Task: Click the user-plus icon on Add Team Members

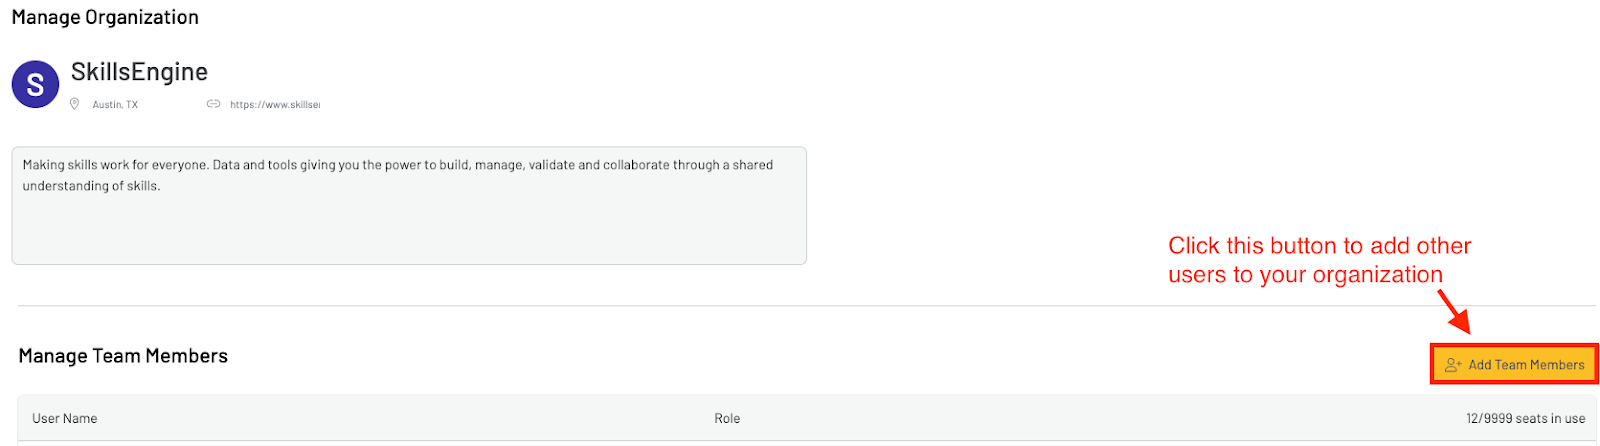Action: 1453,365
